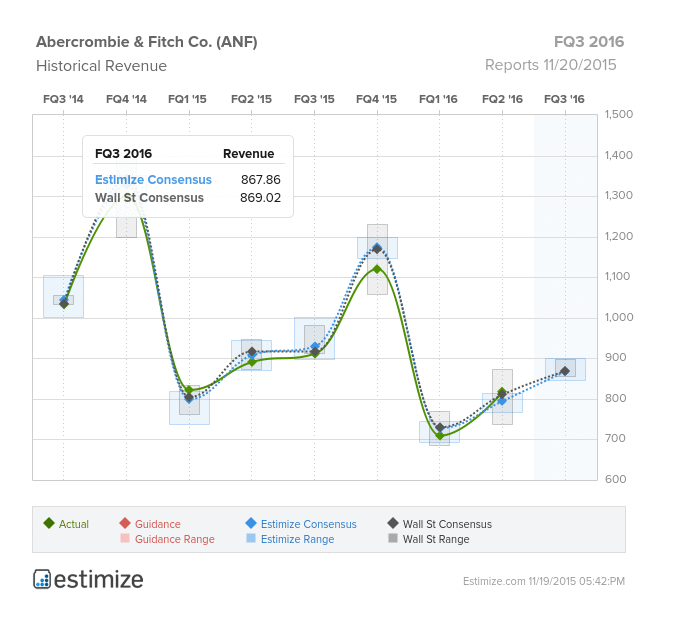Click the Estimize Range blue swatch
The image size is (675, 620).
(251, 538)
